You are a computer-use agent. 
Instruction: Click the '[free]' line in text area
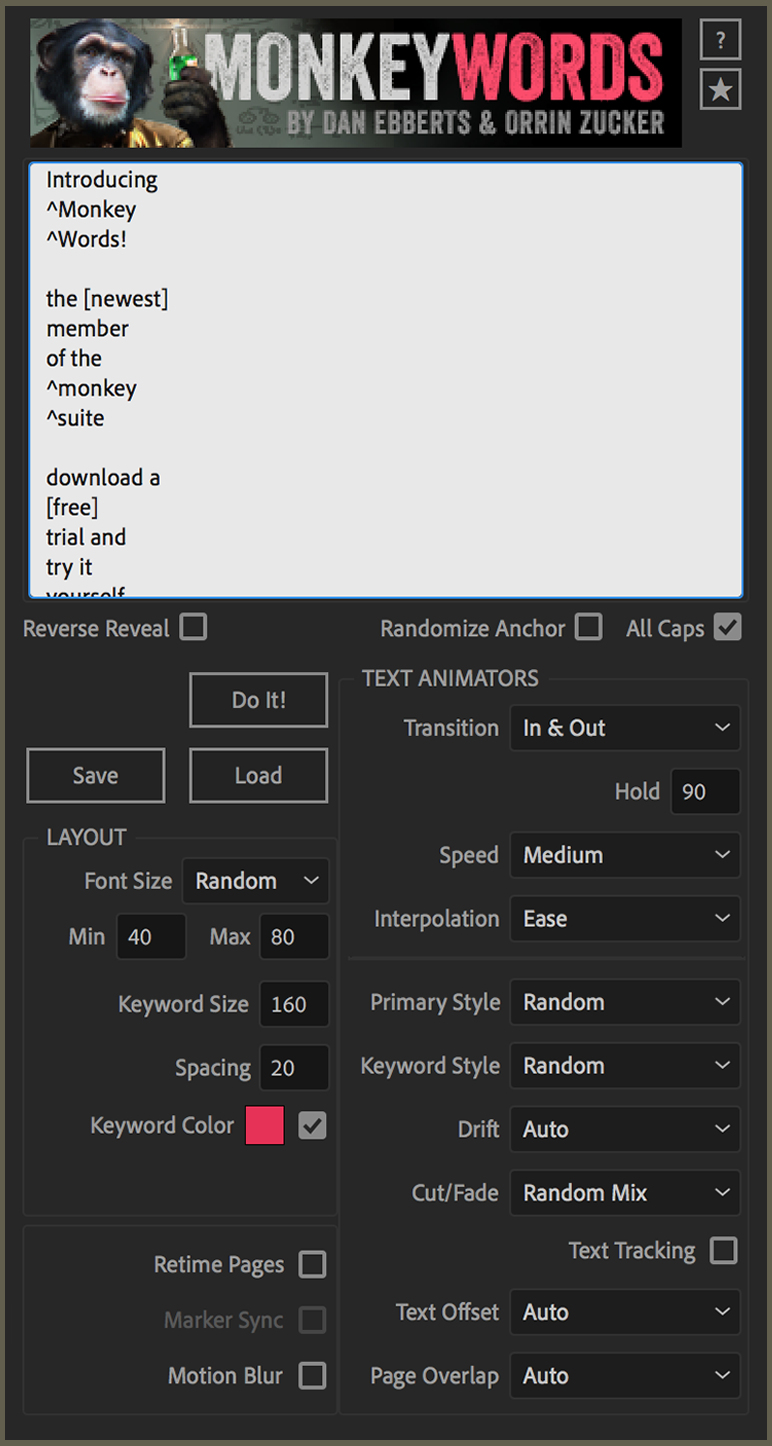[x=72, y=508]
